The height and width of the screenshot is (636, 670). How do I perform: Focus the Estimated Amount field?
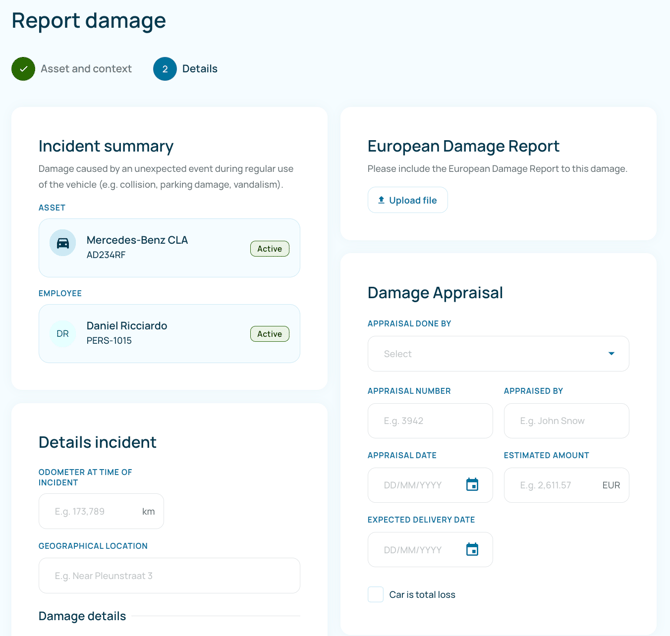coord(566,485)
